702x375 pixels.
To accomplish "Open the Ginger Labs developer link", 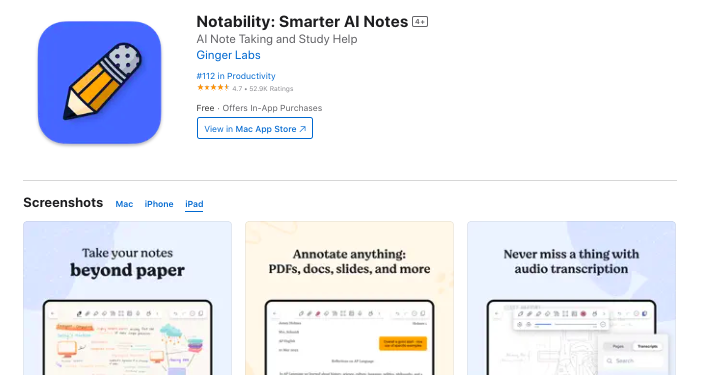I will 228,55.
